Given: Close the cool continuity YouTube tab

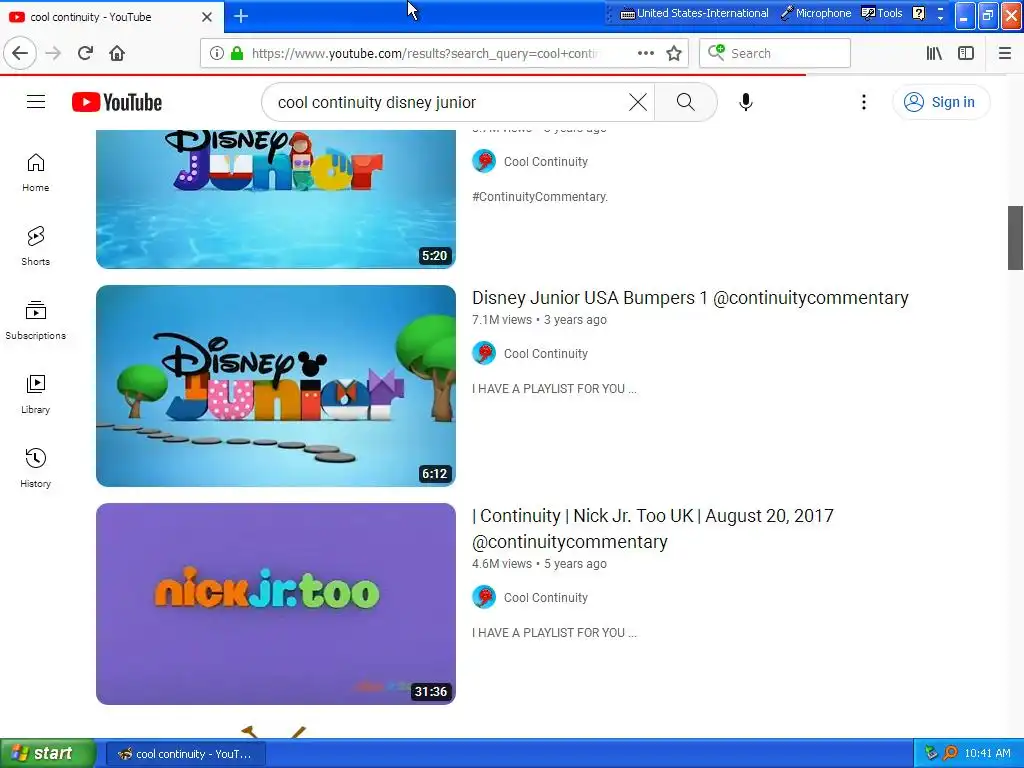Looking at the screenshot, I should (x=207, y=17).
